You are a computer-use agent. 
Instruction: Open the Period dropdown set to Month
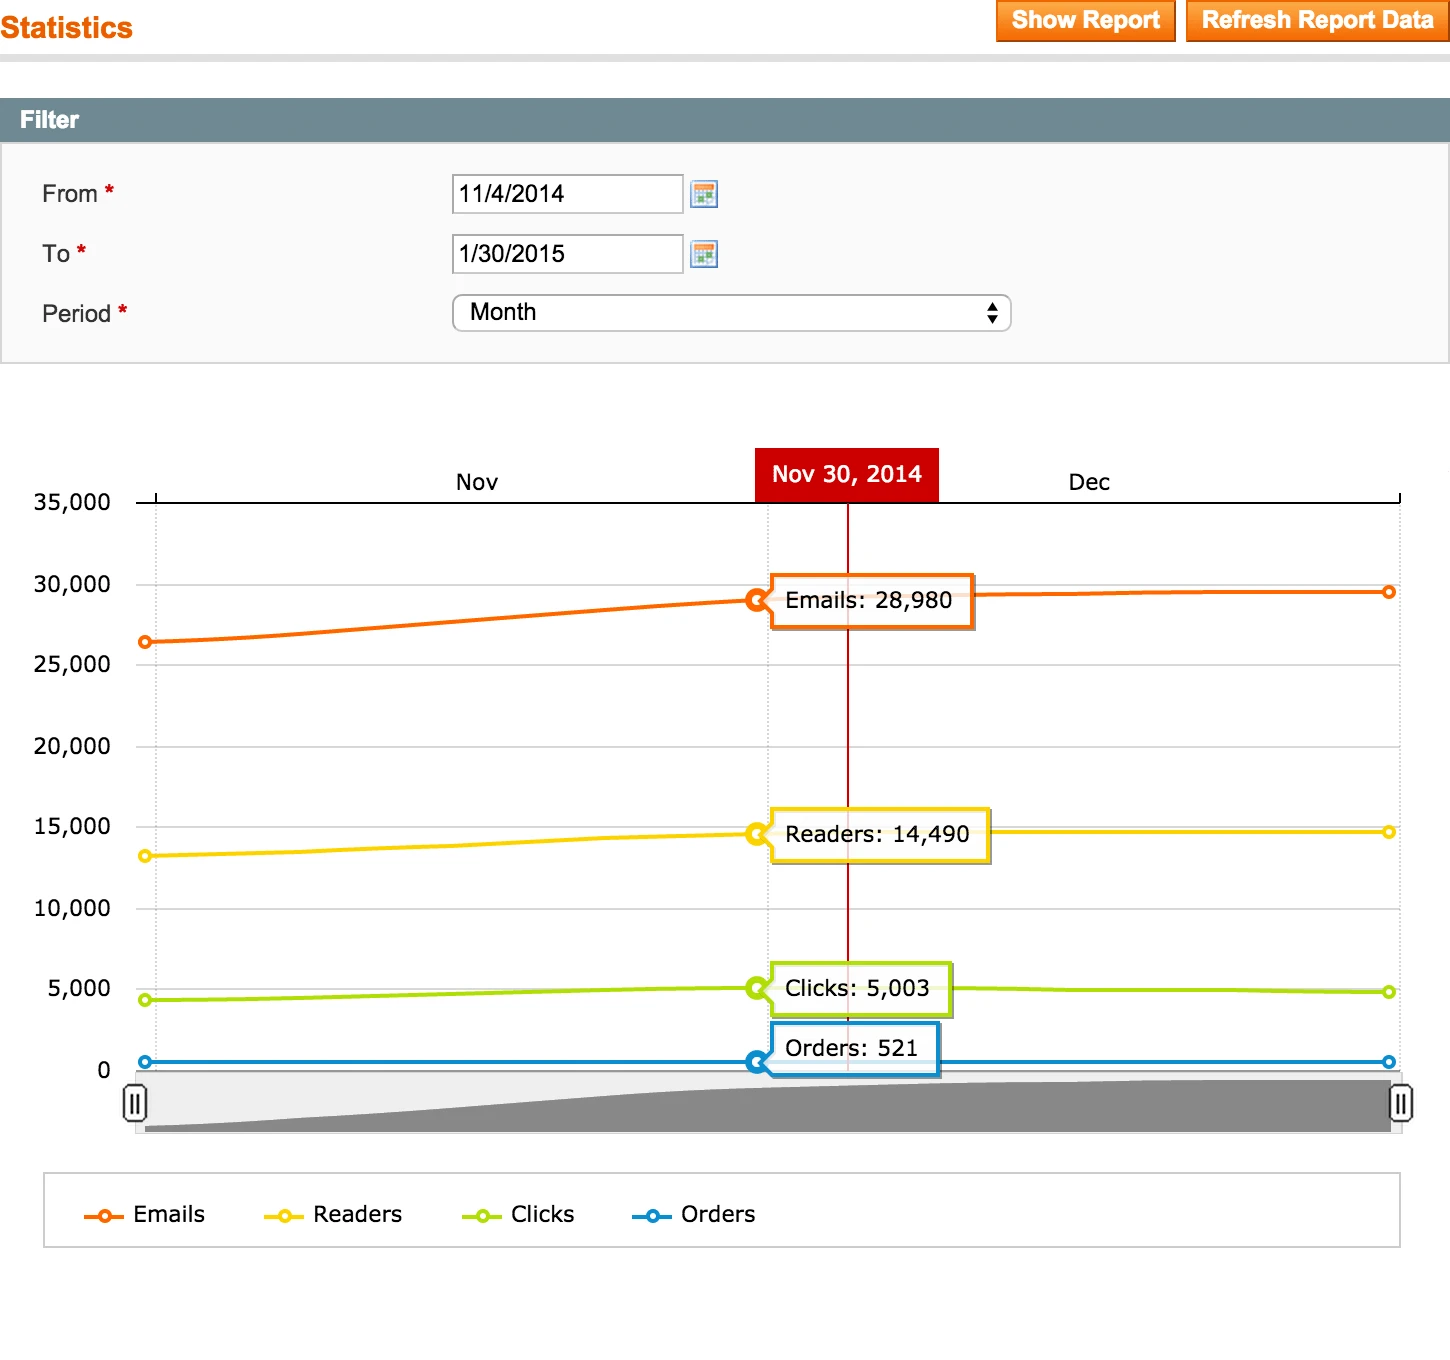pos(731,313)
